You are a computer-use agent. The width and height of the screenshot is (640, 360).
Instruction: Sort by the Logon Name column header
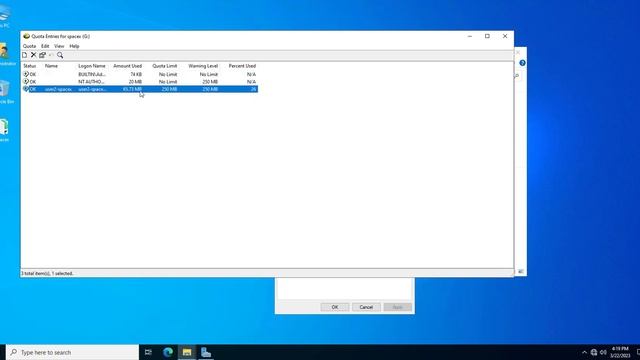tap(92, 66)
